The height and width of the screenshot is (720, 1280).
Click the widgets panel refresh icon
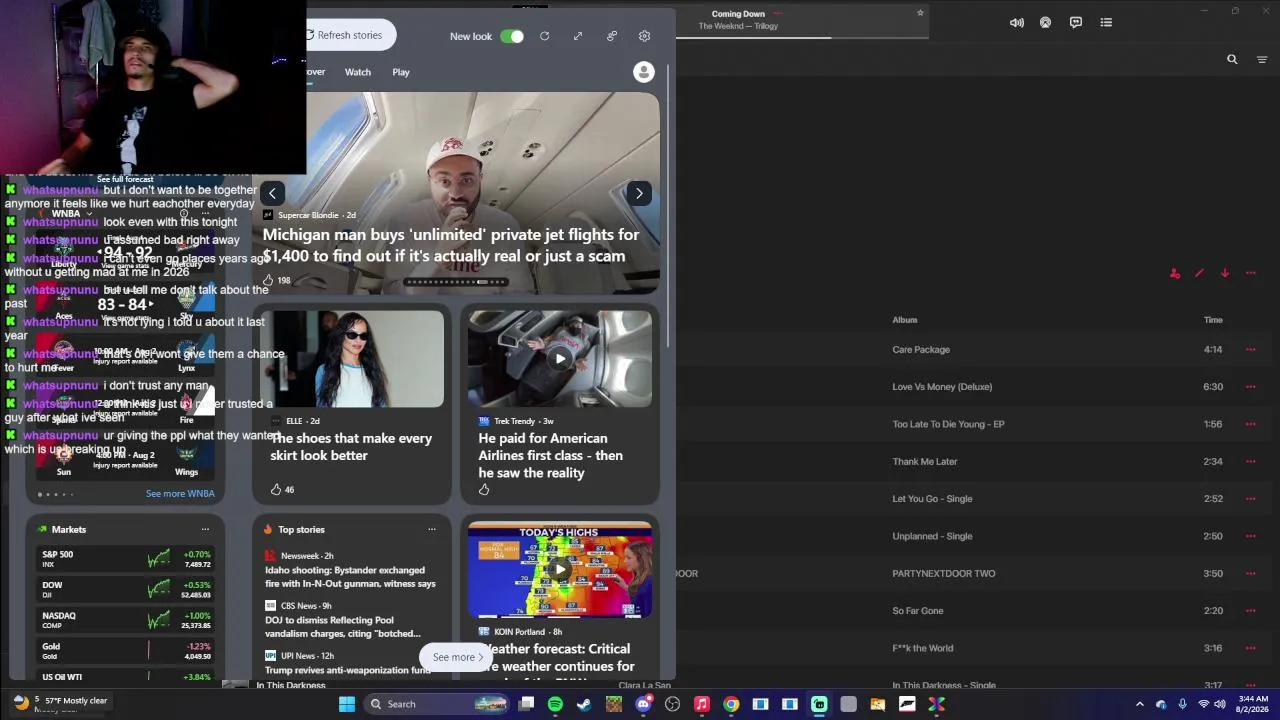pyautogui.click(x=544, y=36)
